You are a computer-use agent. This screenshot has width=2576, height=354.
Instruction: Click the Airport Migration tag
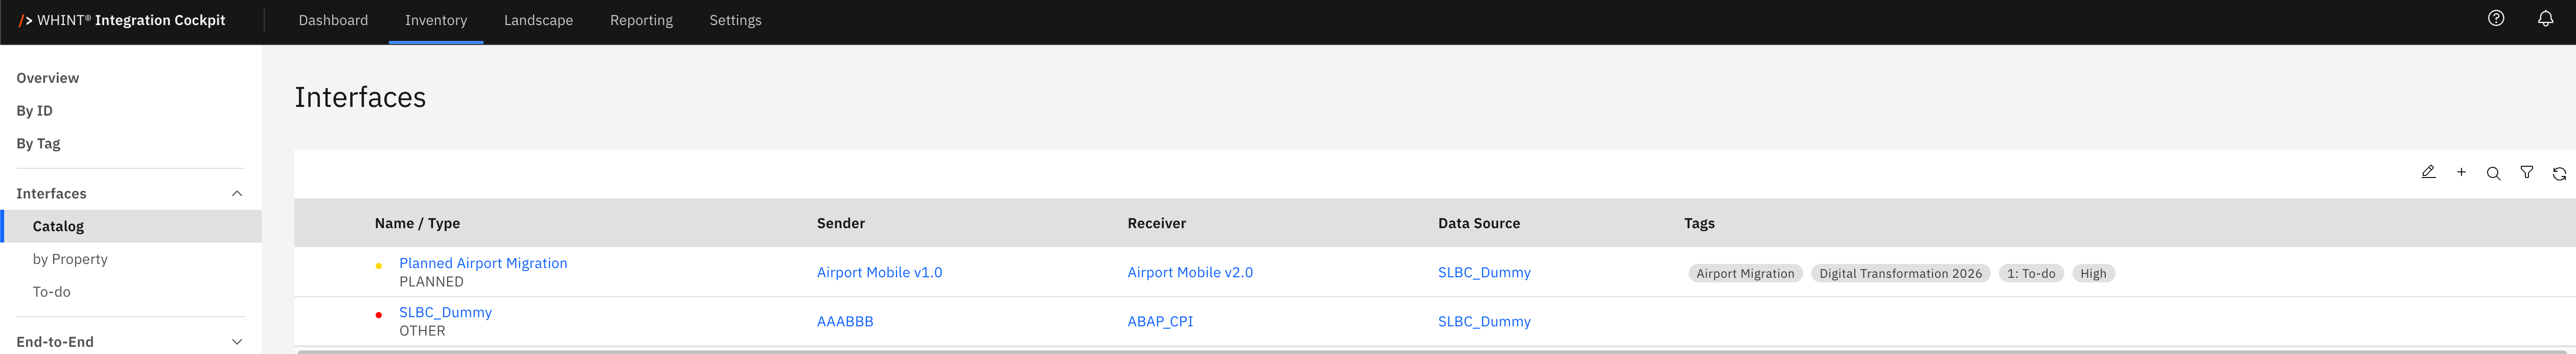point(1745,274)
